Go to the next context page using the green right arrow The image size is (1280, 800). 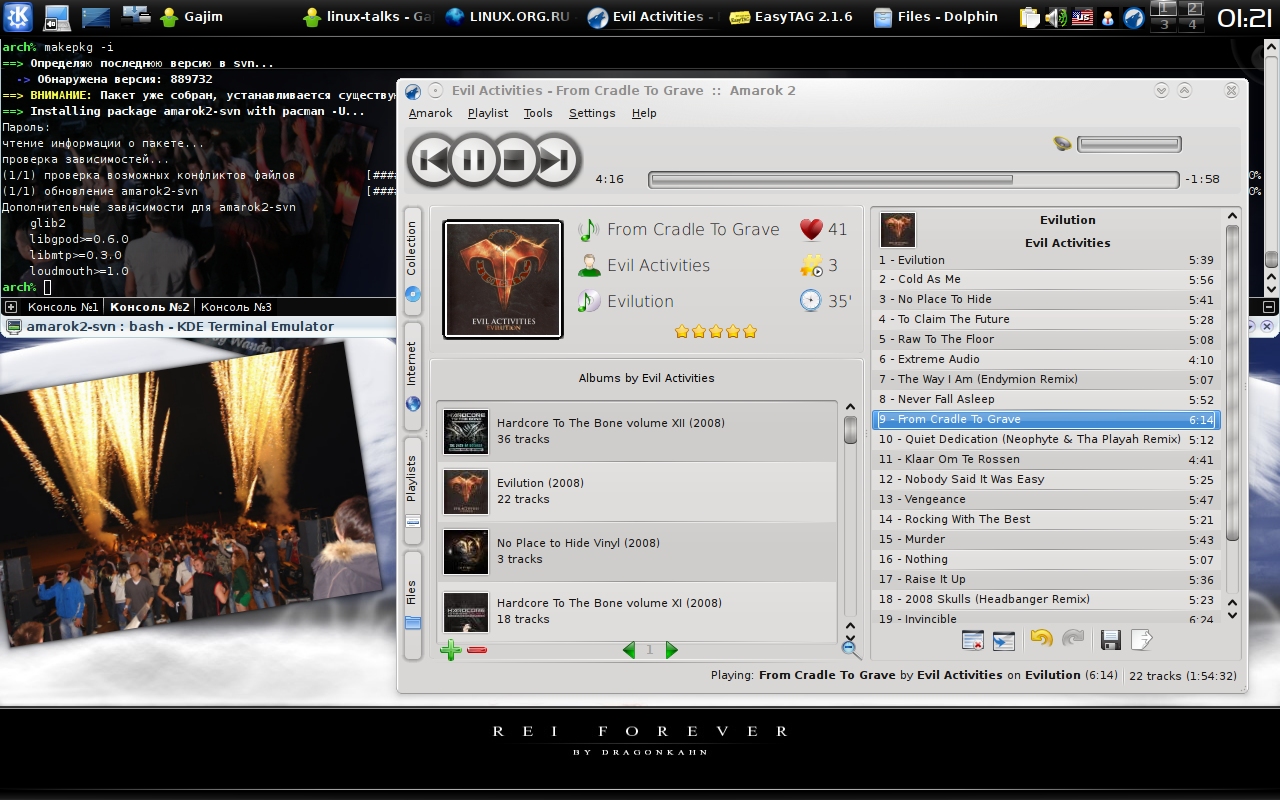671,650
